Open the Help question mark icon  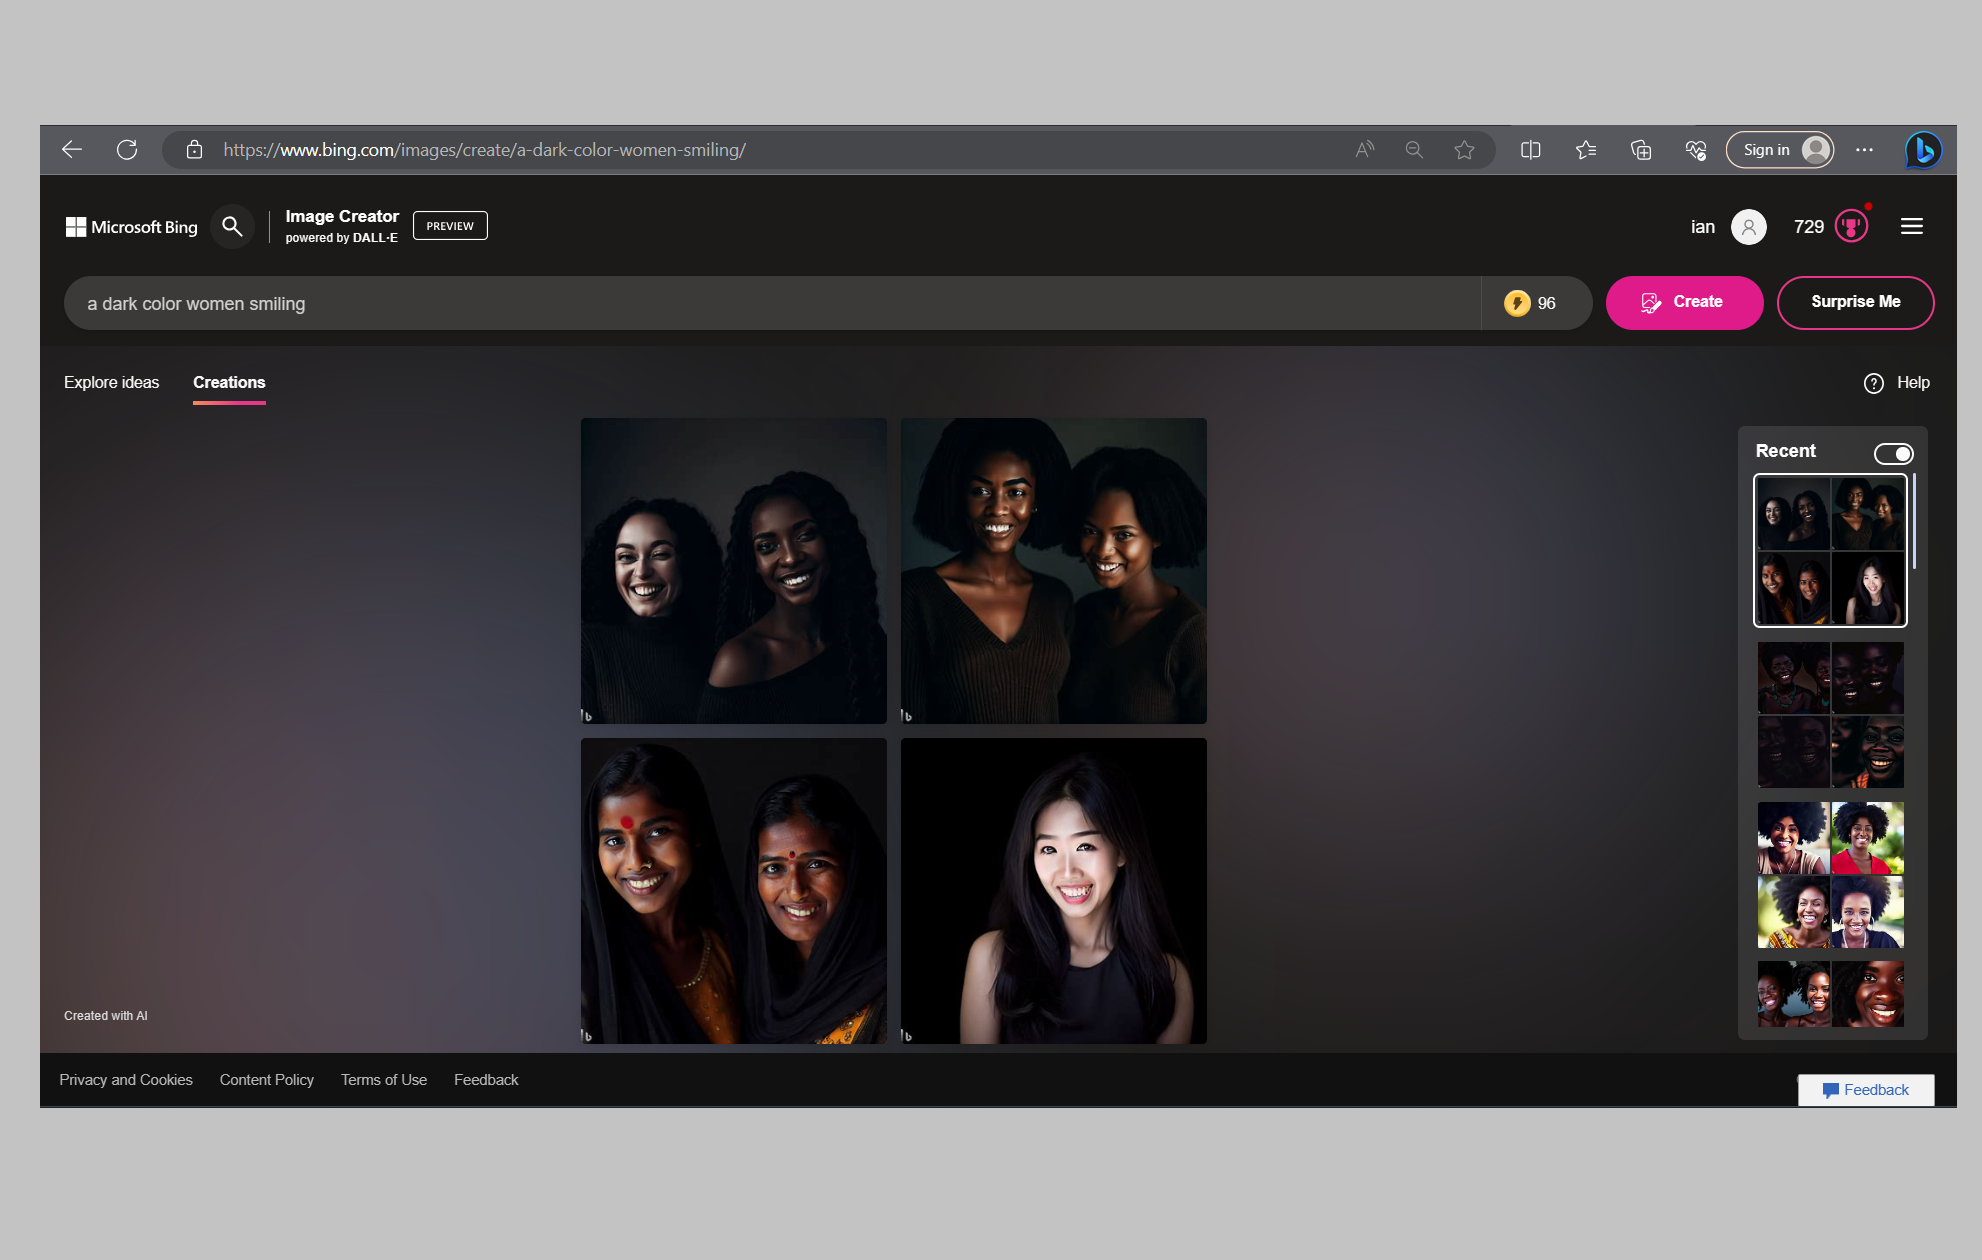(x=1874, y=383)
